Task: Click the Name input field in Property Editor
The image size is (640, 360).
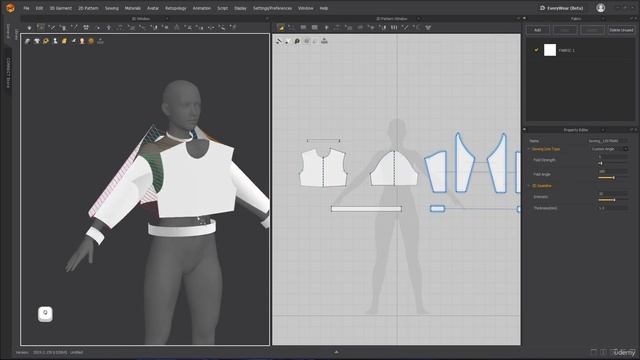Action: coord(608,141)
